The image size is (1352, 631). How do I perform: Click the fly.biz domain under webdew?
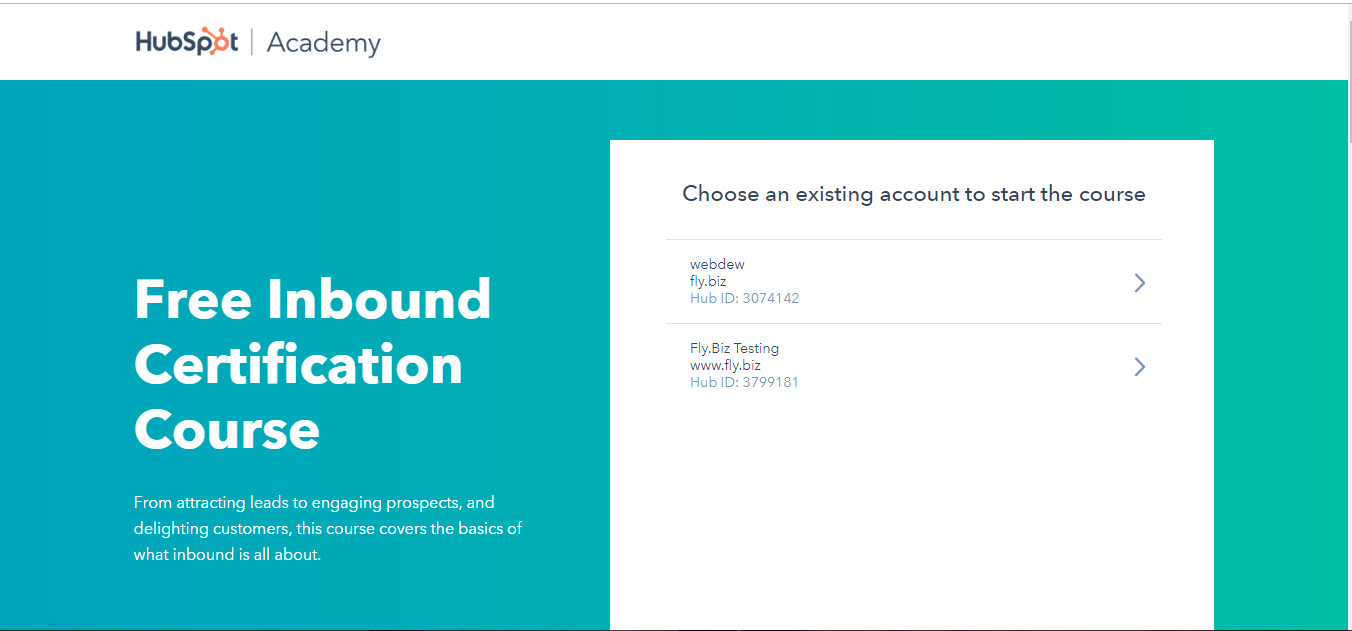tap(708, 282)
